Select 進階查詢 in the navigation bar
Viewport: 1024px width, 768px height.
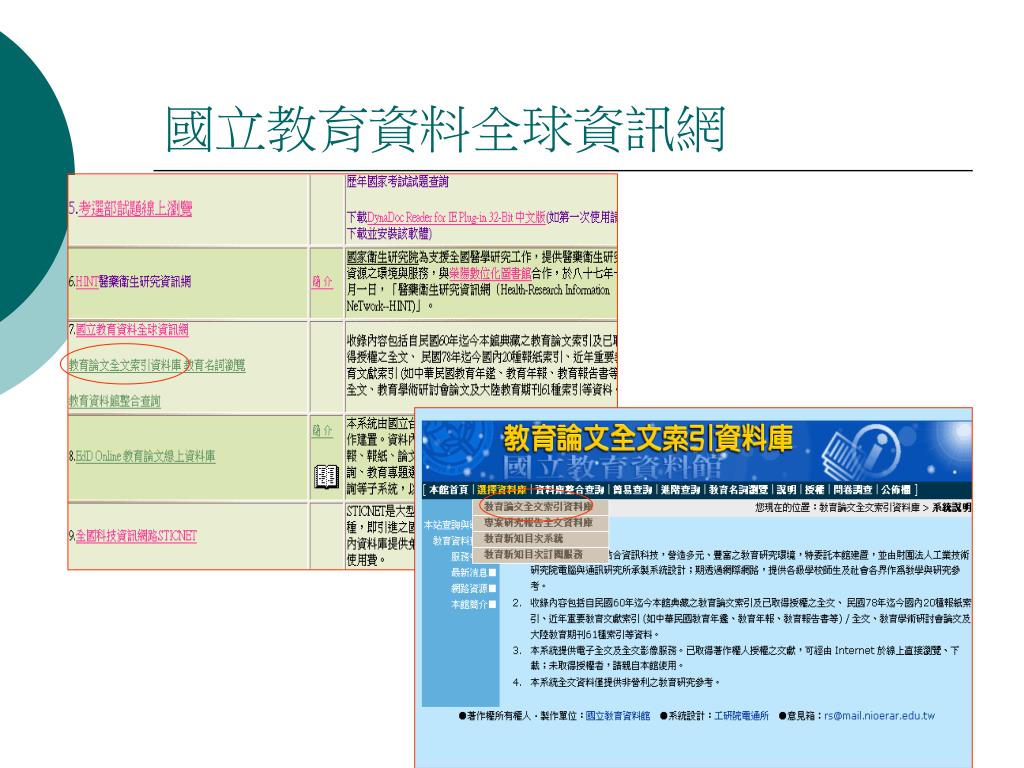[680, 490]
